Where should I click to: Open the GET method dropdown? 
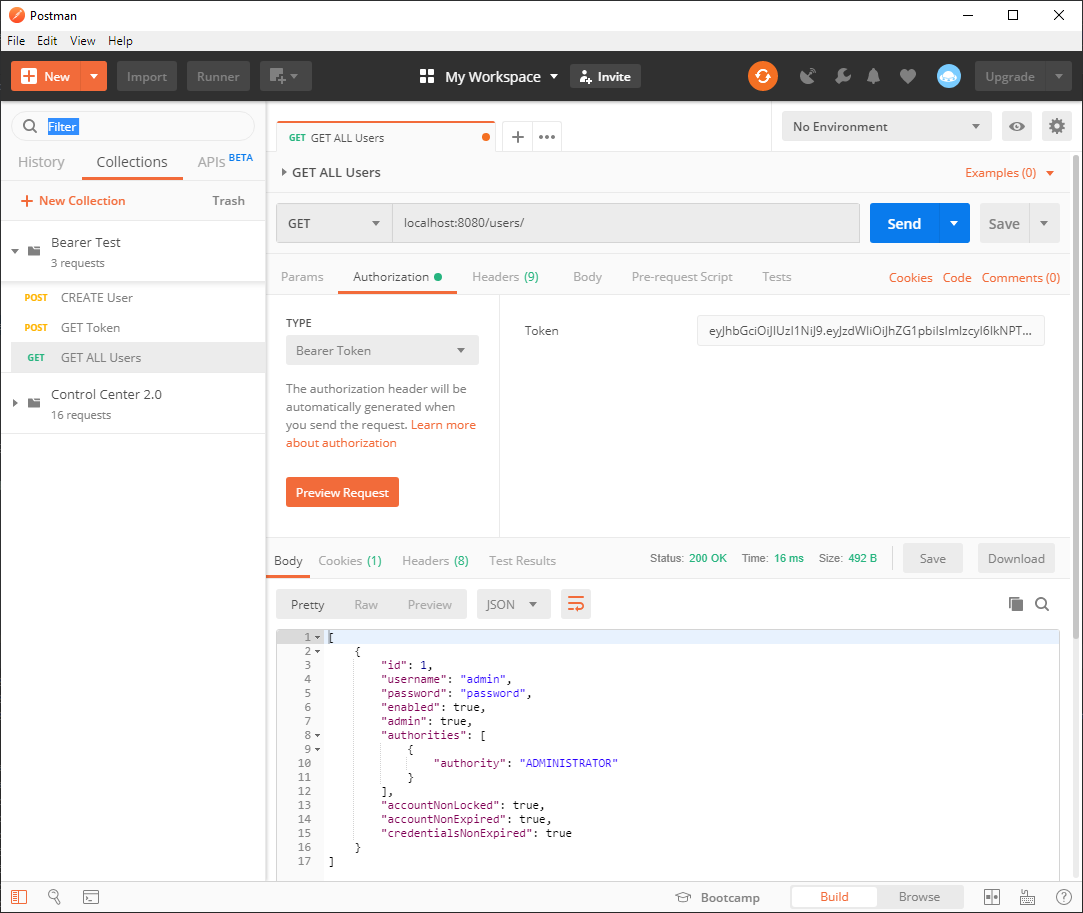[x=334, y=224]
